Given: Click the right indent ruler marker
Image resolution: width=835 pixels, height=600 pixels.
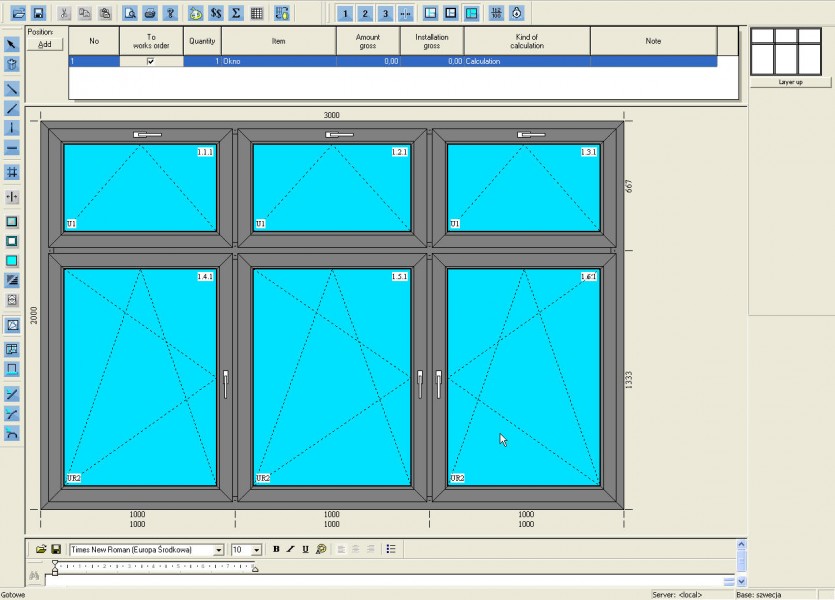Looking at the screenshot, I should 255,569.
